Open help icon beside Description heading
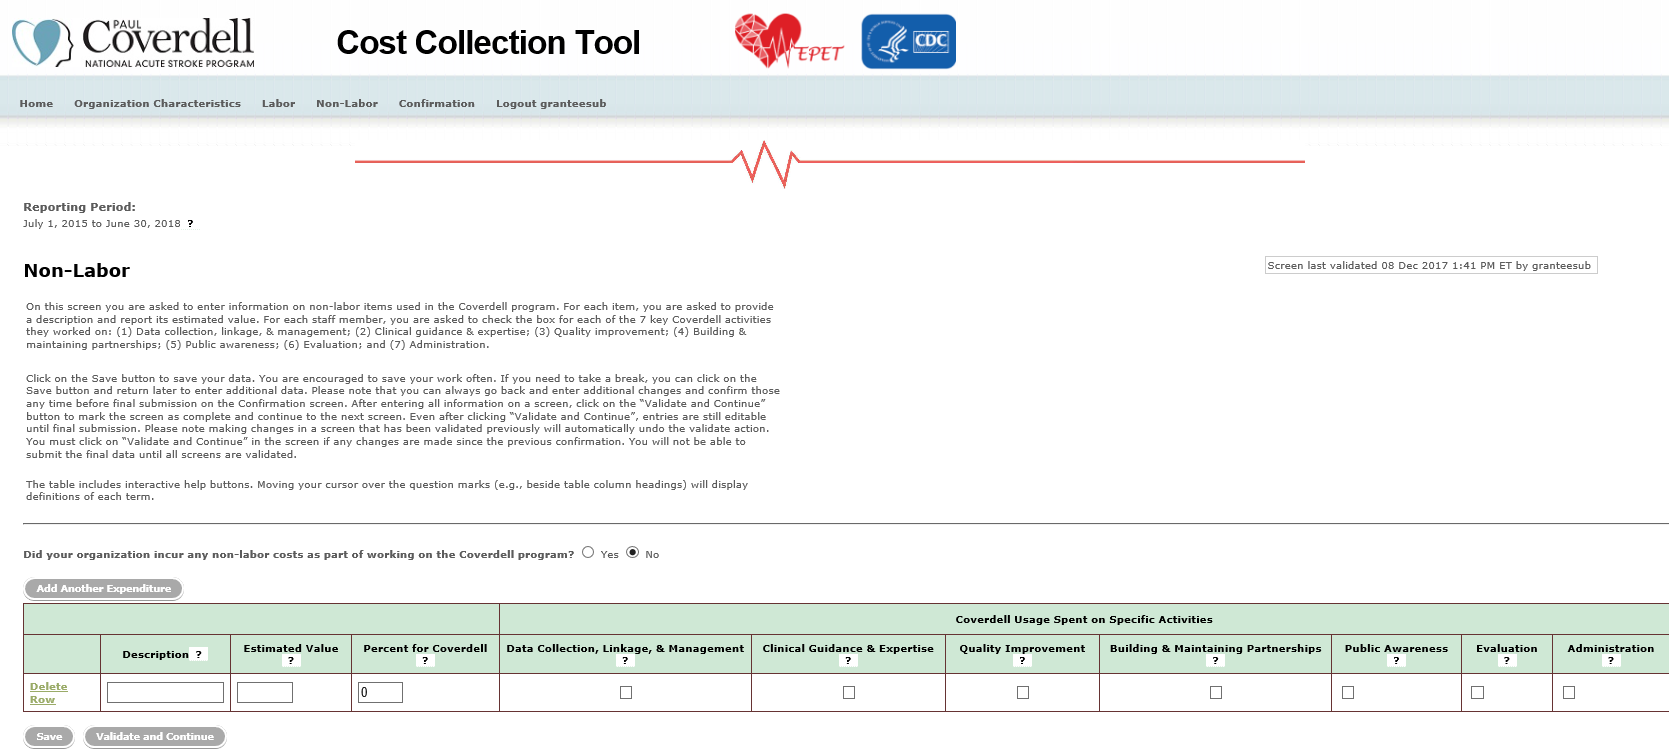The image size is (1669, 754). tap(199, 654)
